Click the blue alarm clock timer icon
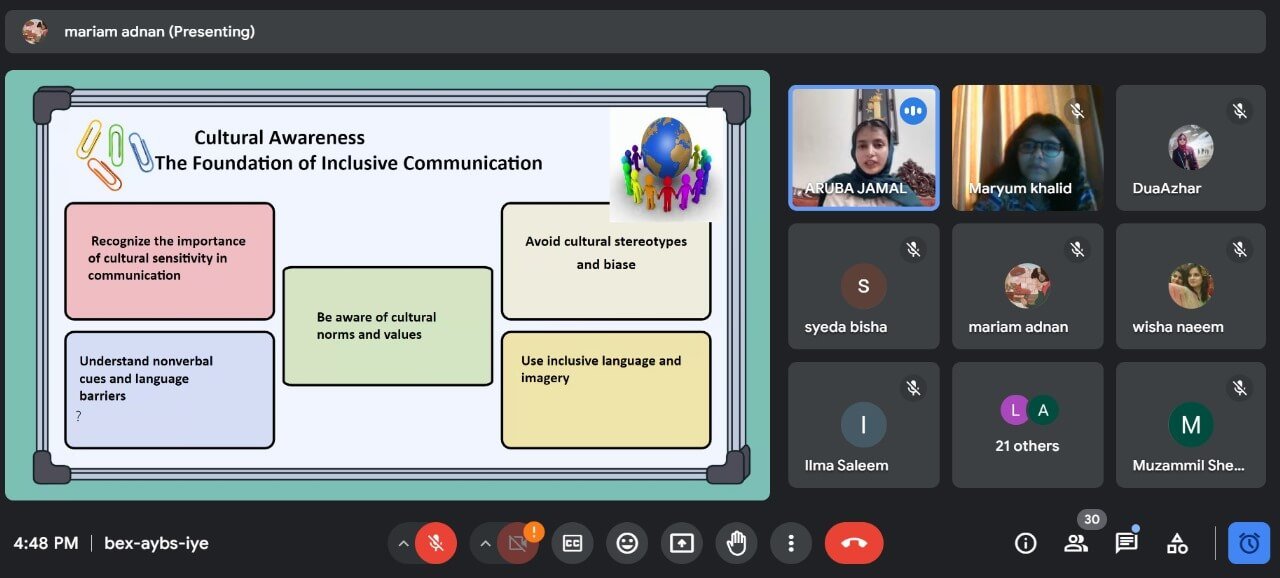This screenshot has height=578, width=1280. (1249, 543)
